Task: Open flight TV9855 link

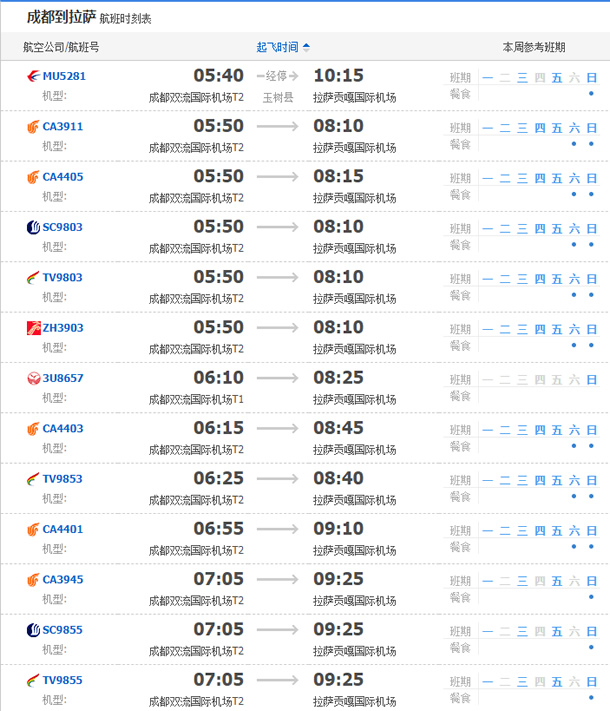Action: pyautogui.click(x=63, y=680)
